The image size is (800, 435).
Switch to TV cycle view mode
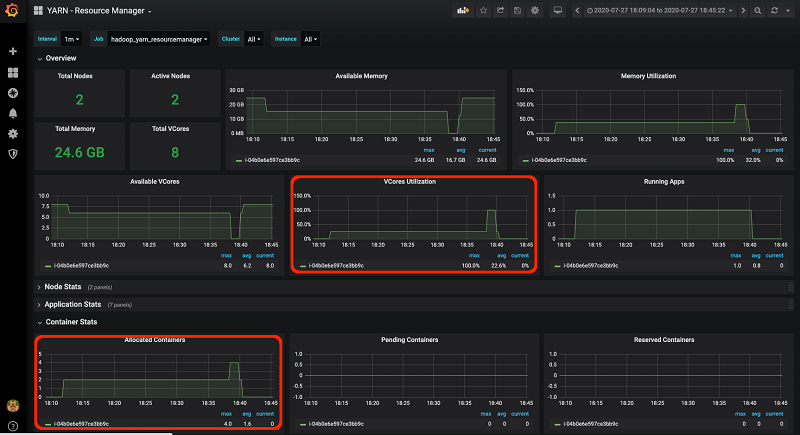(x=558, y=10)
